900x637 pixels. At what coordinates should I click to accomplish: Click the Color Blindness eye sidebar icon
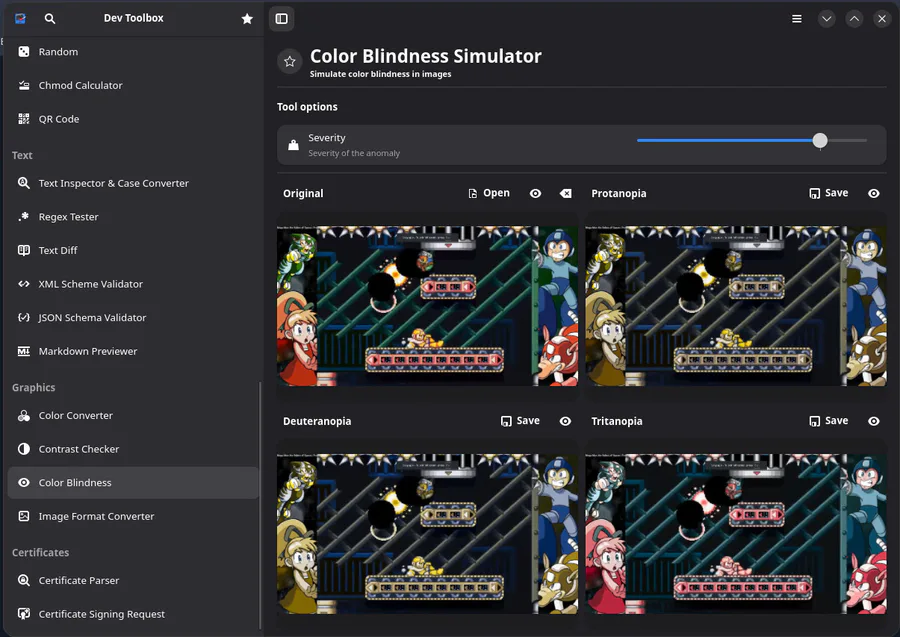24,483
